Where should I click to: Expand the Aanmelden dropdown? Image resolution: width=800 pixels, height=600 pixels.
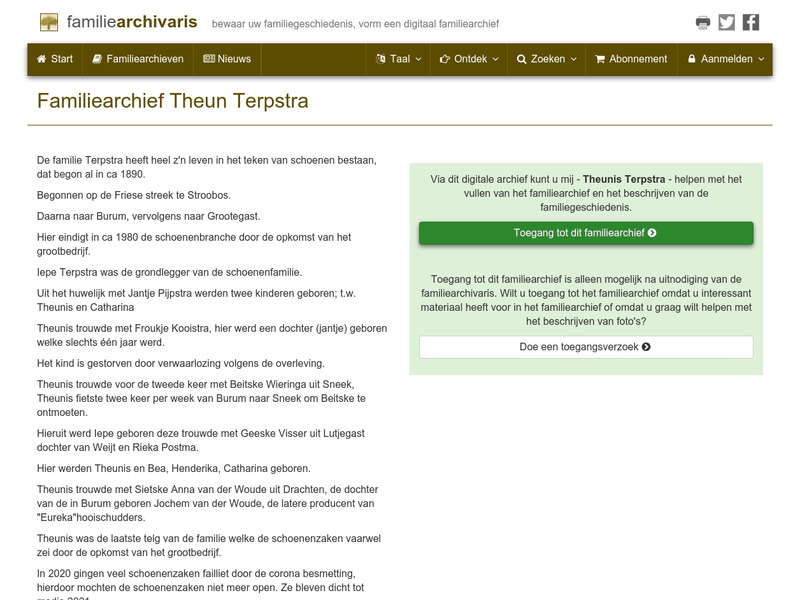pyautogui.click(x=722, y=59)
